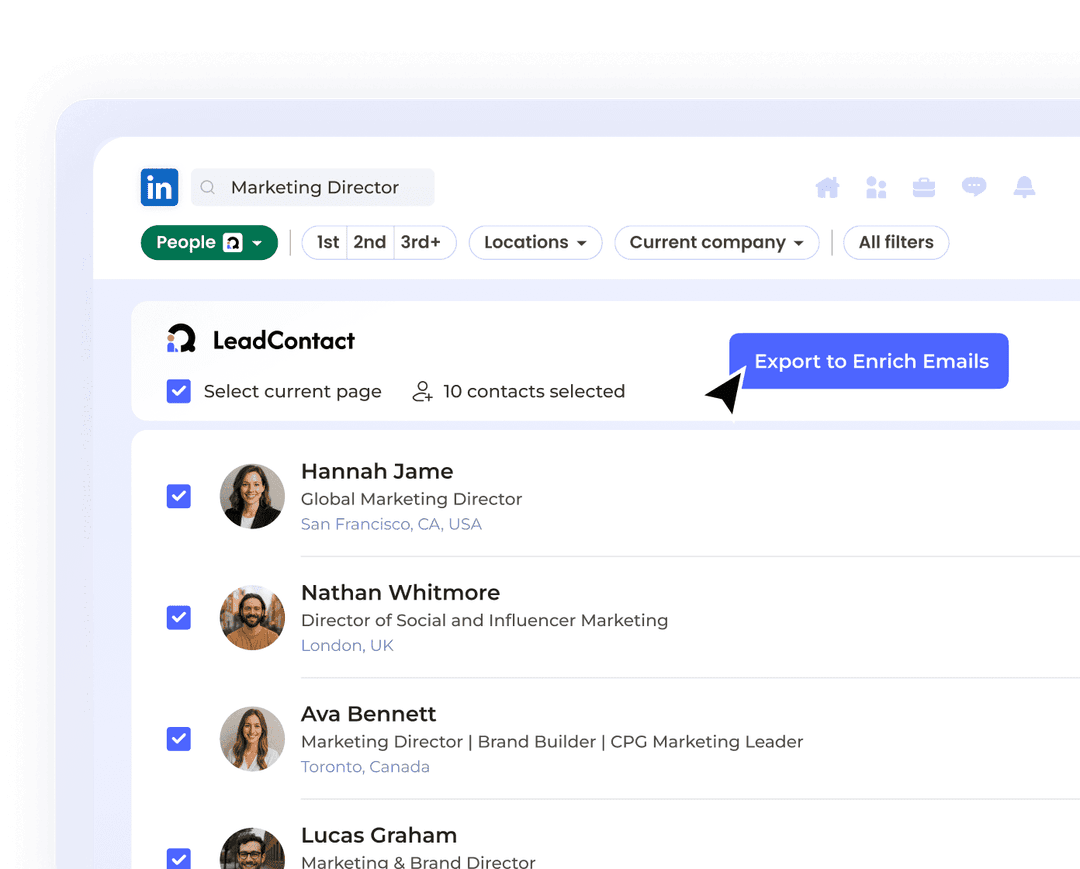Open the Home icon in the top navigation

[x=827, y=187]
